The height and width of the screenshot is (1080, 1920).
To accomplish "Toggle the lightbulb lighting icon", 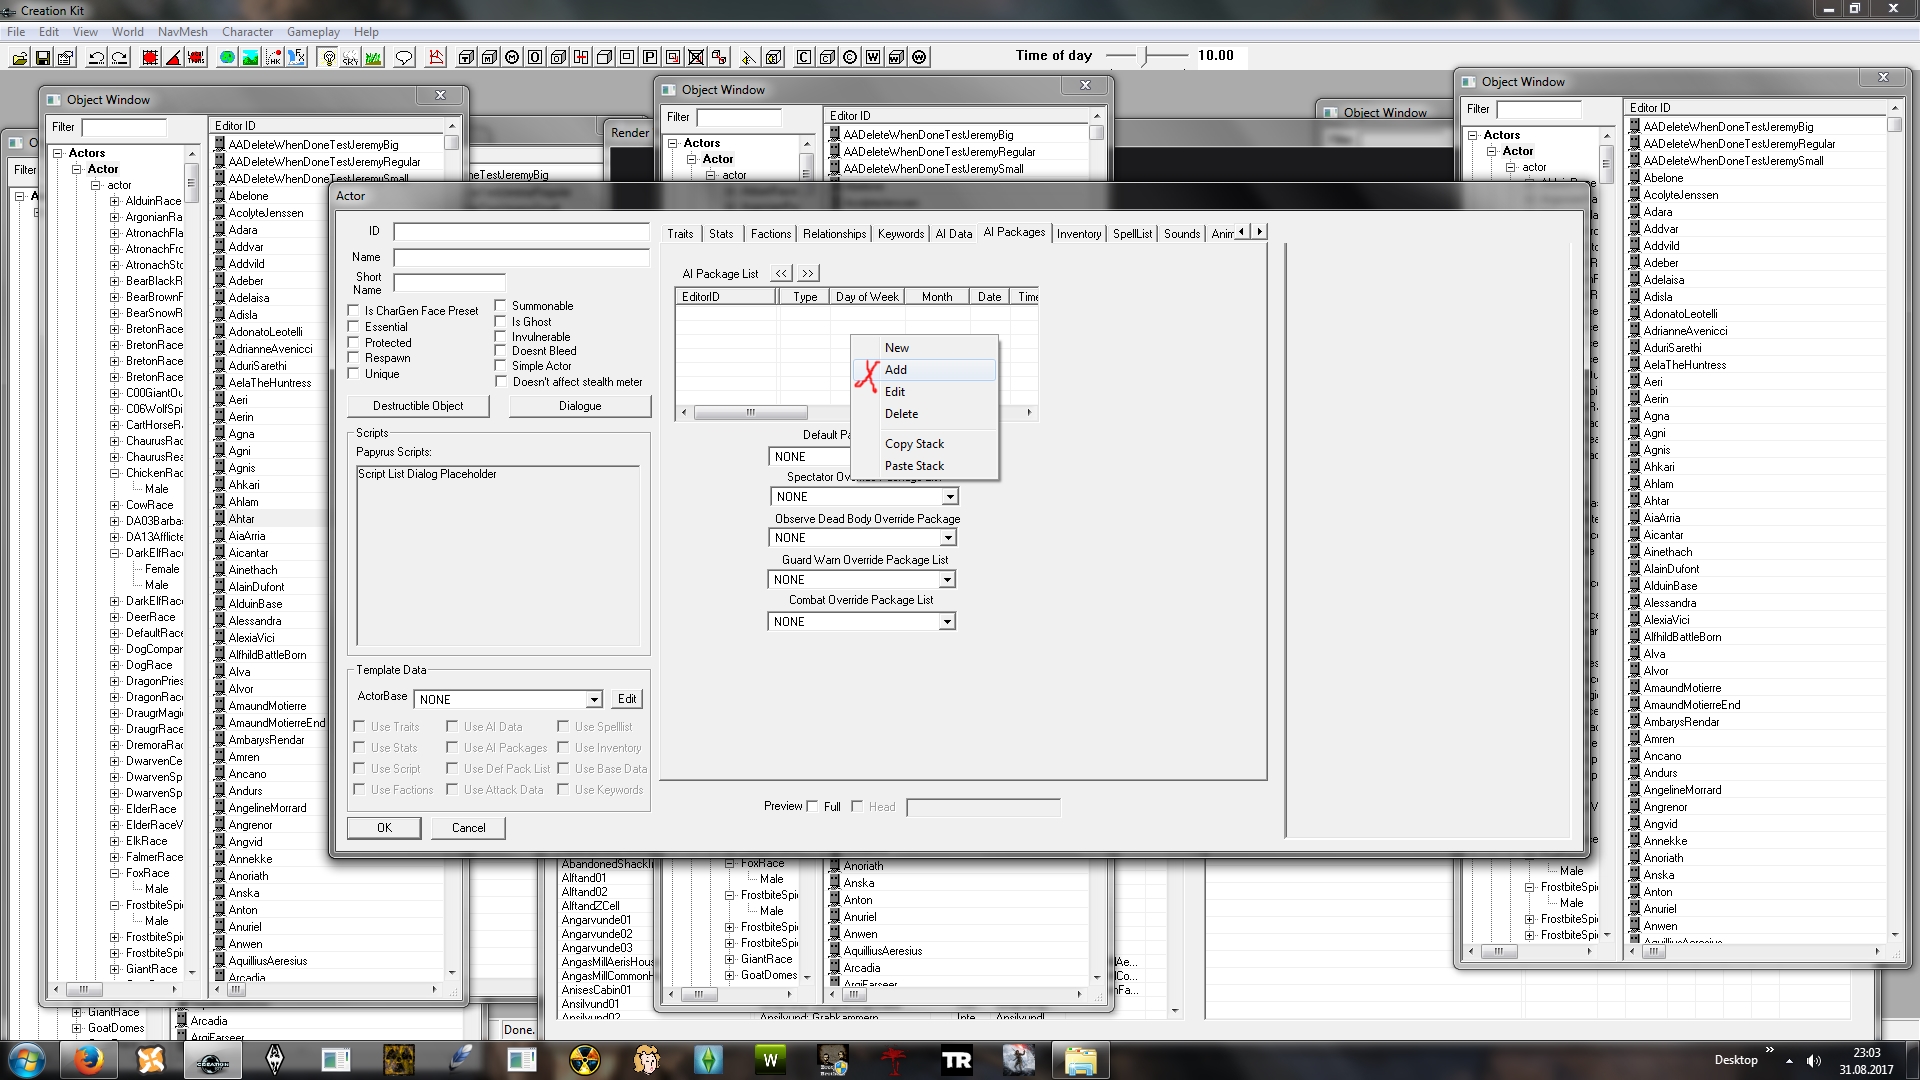I will click(328, 57).
